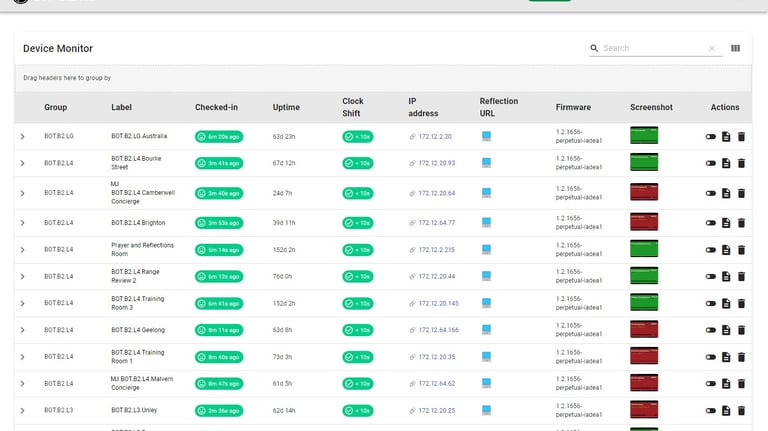Expand the Range Review 2 row
Screen dimensions: 768x431
[x=23, y=277]
